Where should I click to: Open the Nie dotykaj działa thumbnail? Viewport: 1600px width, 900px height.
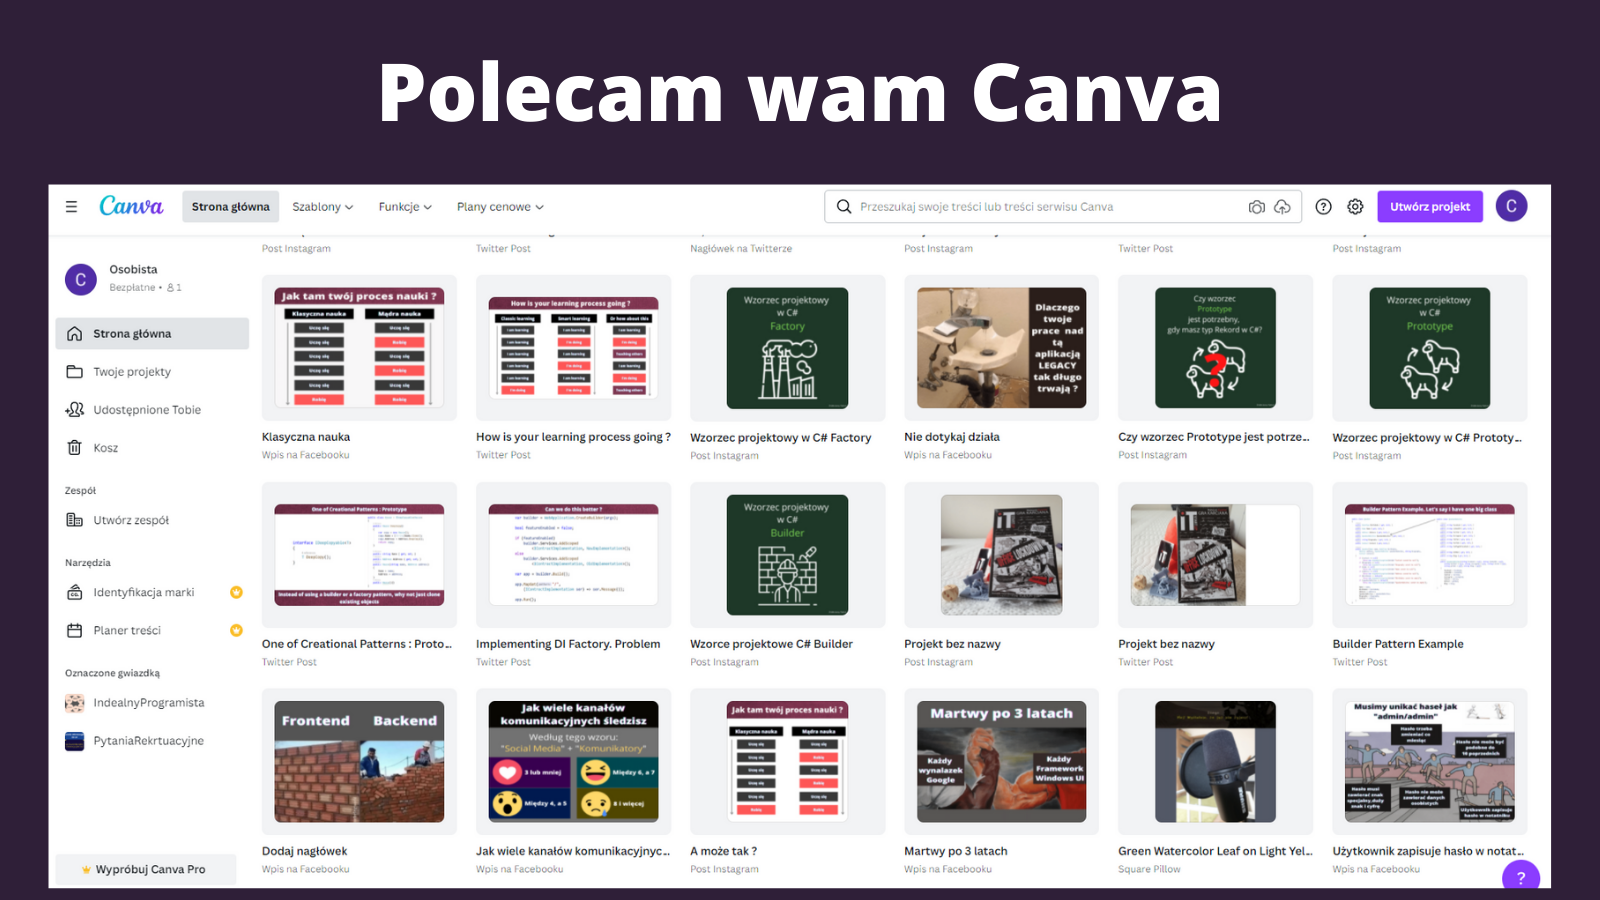pyautogui.click(x=1002, y=348)
